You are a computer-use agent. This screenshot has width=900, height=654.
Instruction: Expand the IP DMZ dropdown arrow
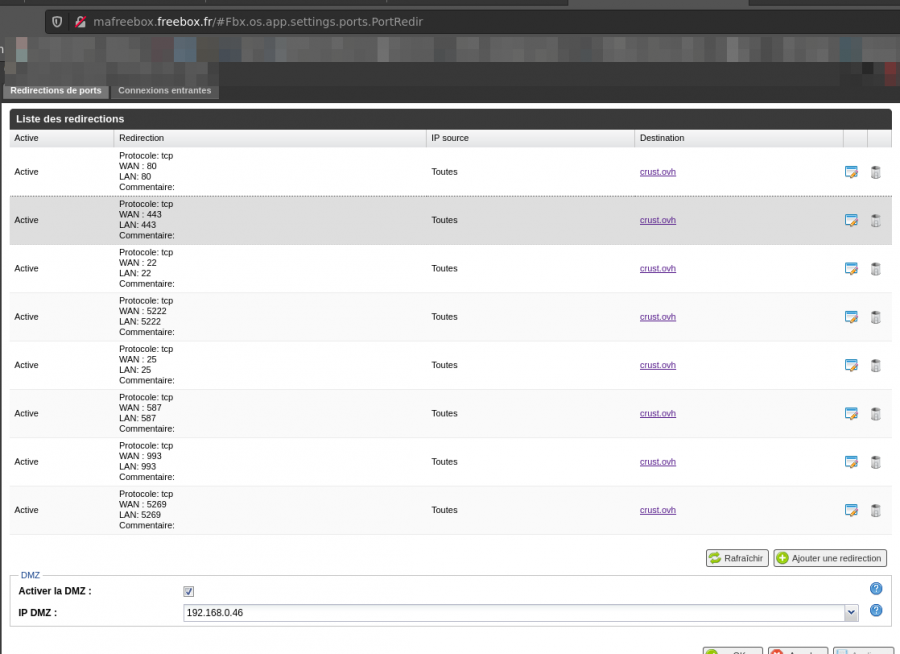(851, 612)
